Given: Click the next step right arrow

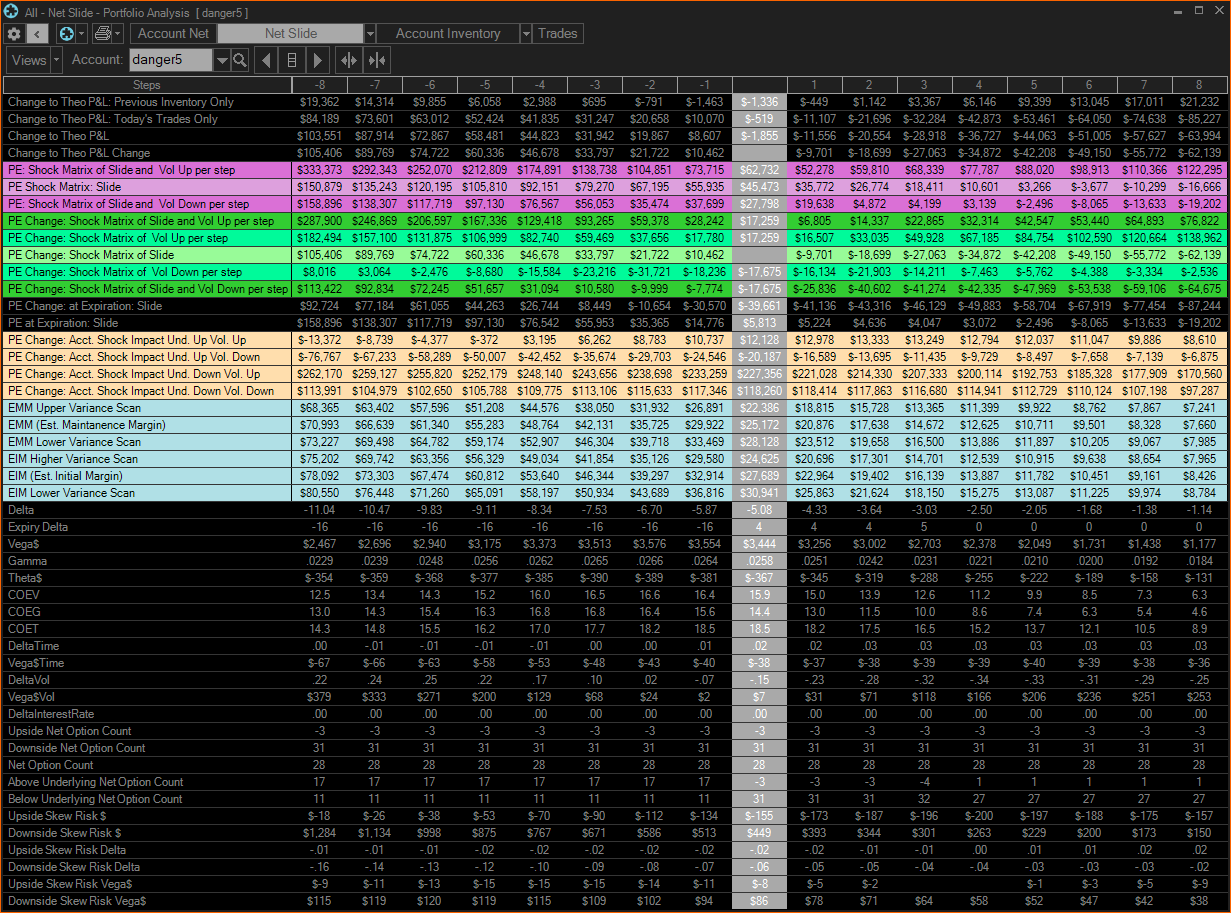Looking at the screenshot, I should tap(317, 60).
